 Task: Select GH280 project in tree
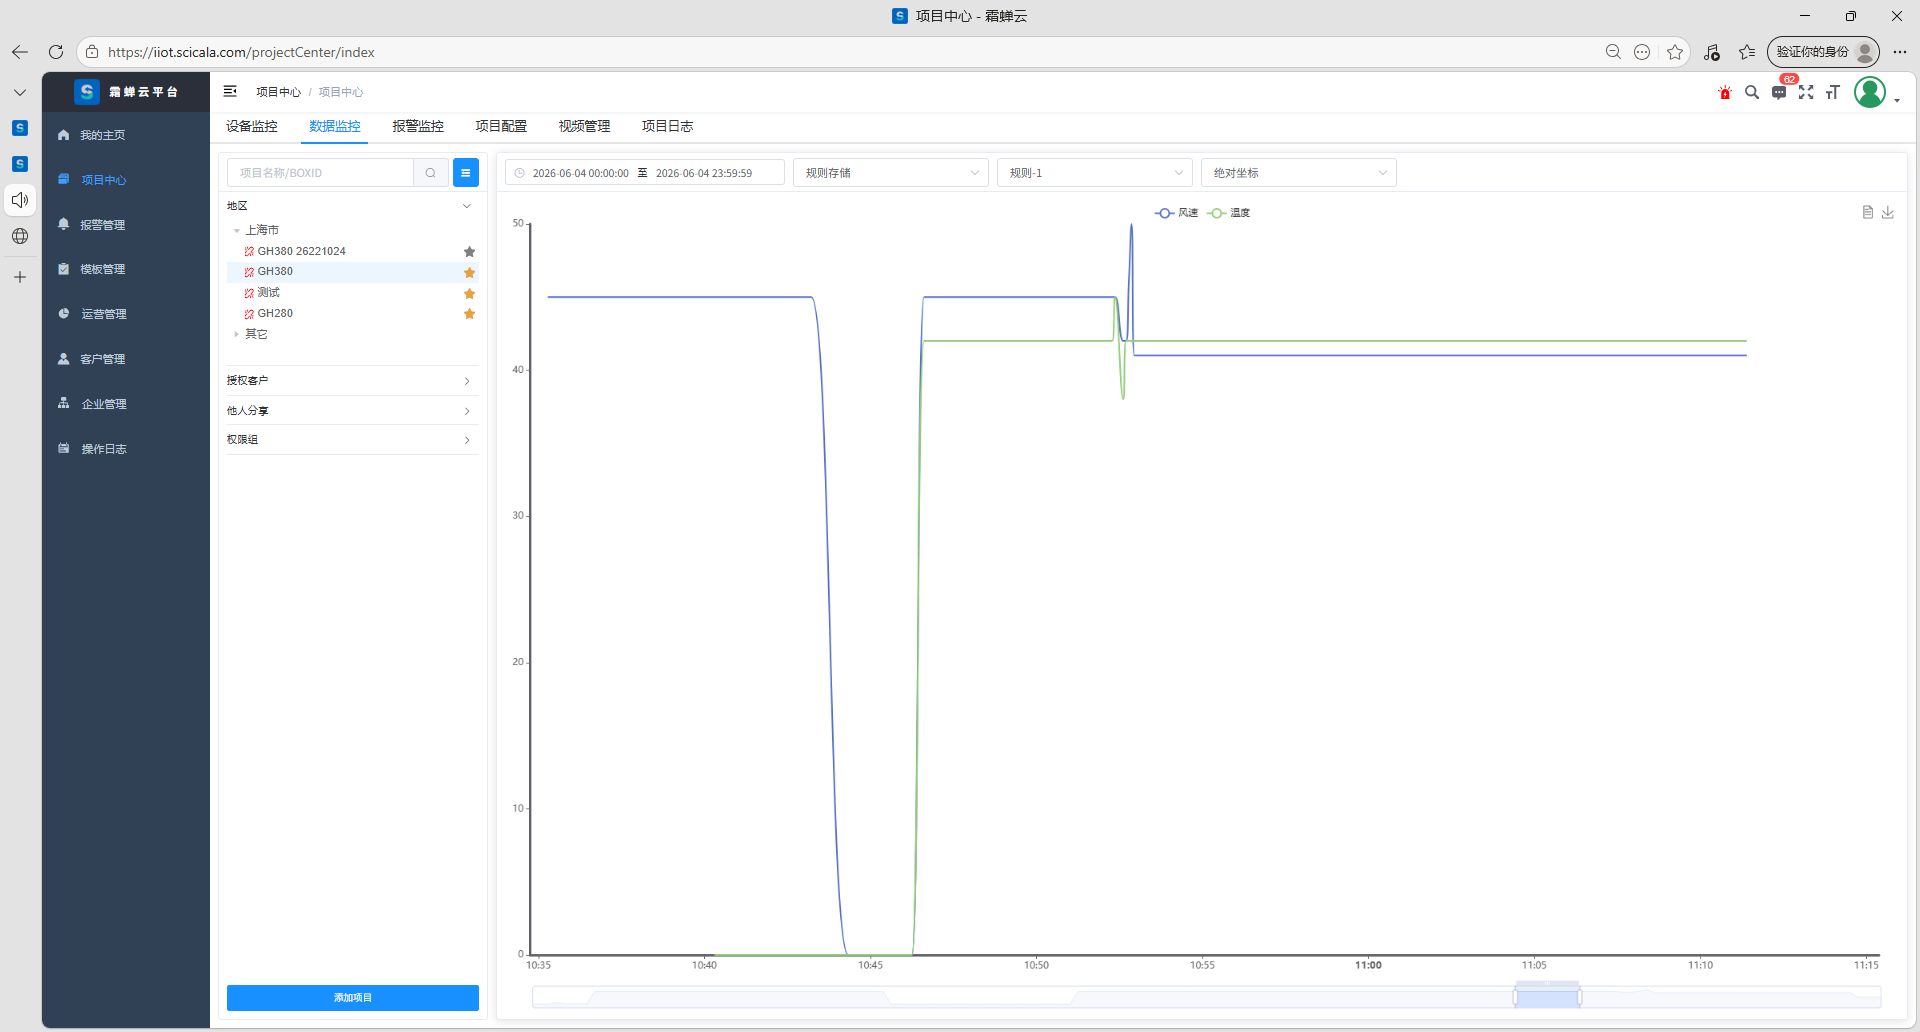[x=275, y=314]
